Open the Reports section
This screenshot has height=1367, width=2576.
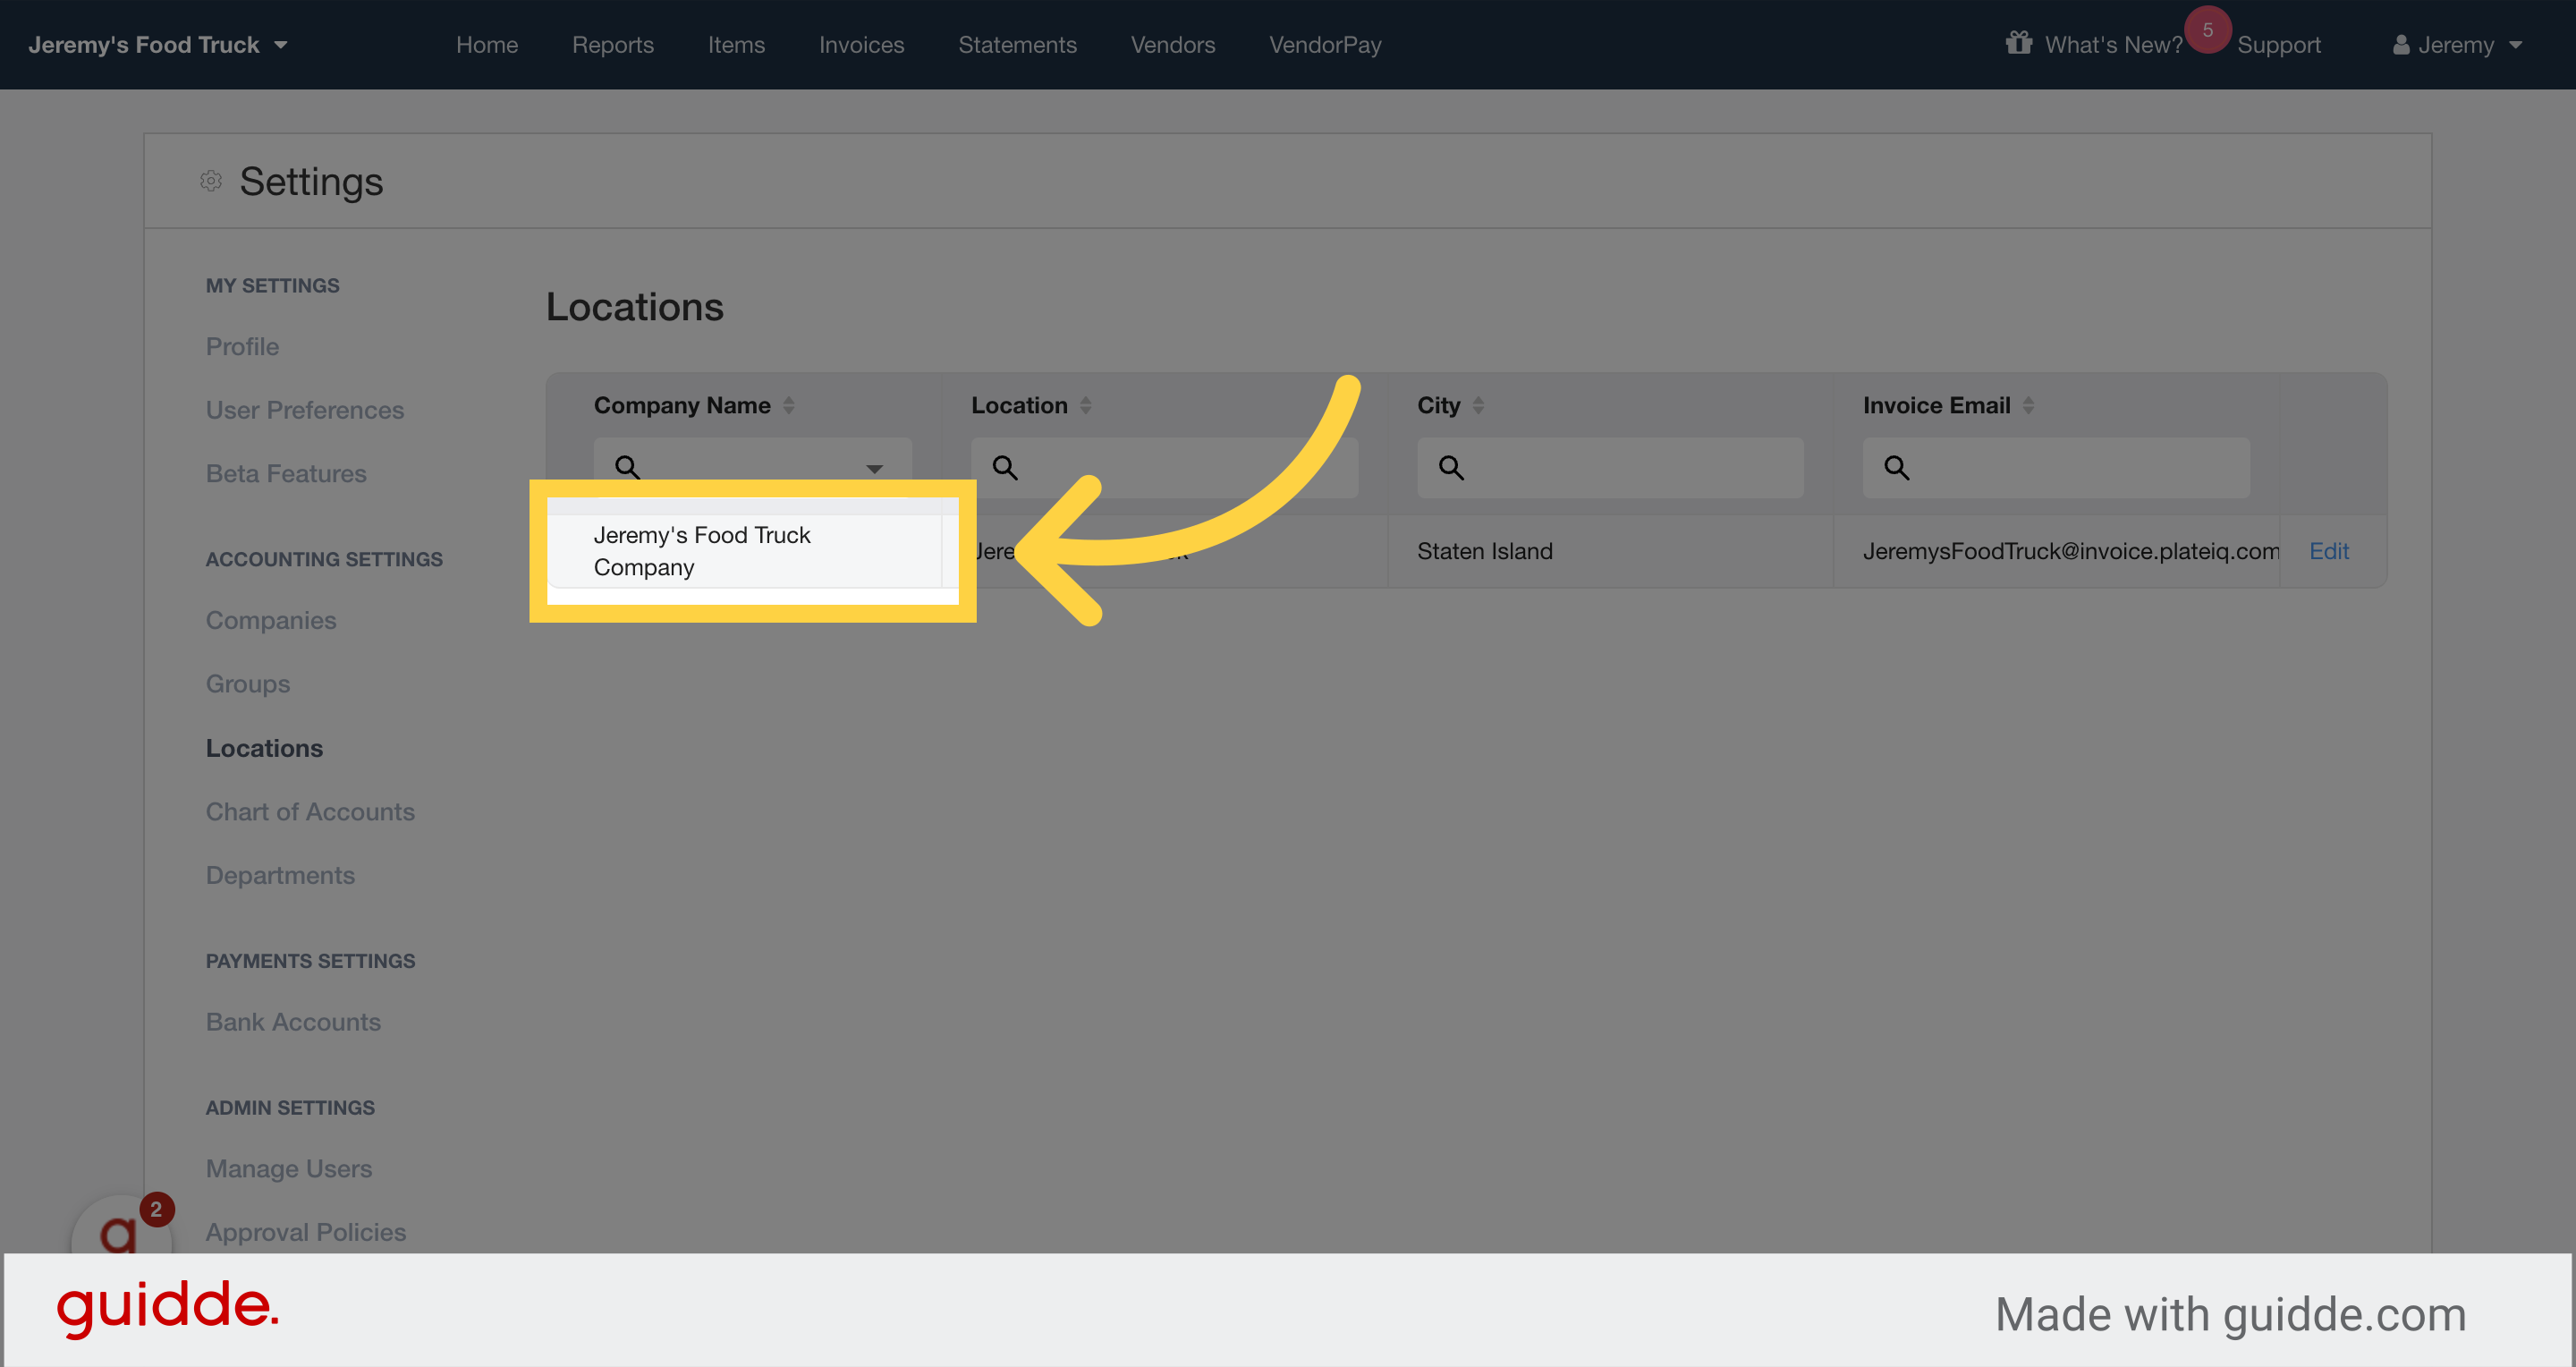point(613,45)
